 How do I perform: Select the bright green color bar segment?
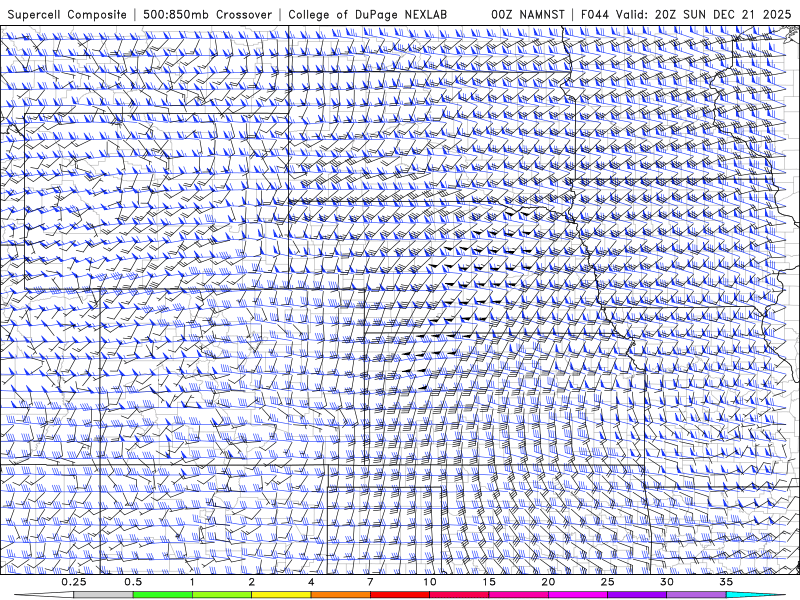(163, 595)
